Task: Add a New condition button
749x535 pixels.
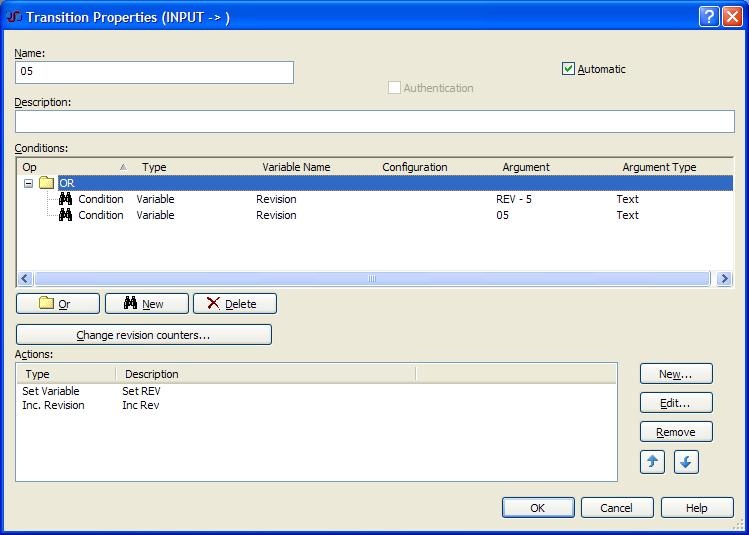Action: coord(147,304)
